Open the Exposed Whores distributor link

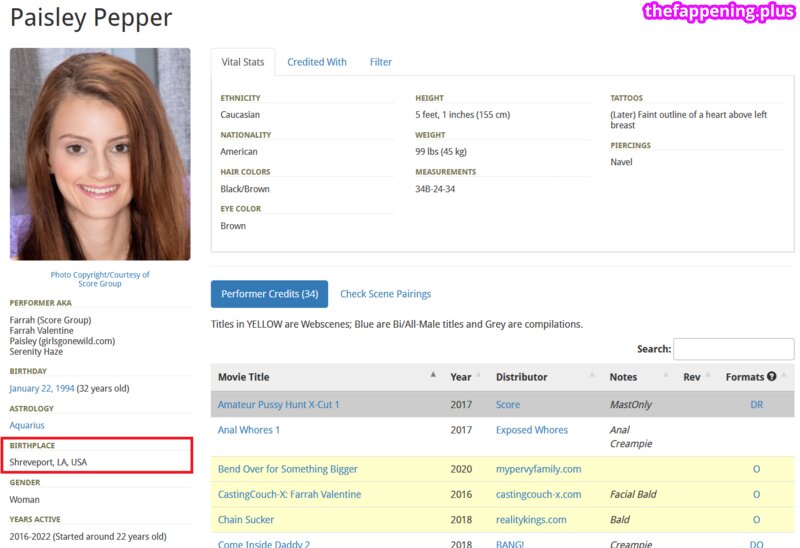(x=532, y=430)
